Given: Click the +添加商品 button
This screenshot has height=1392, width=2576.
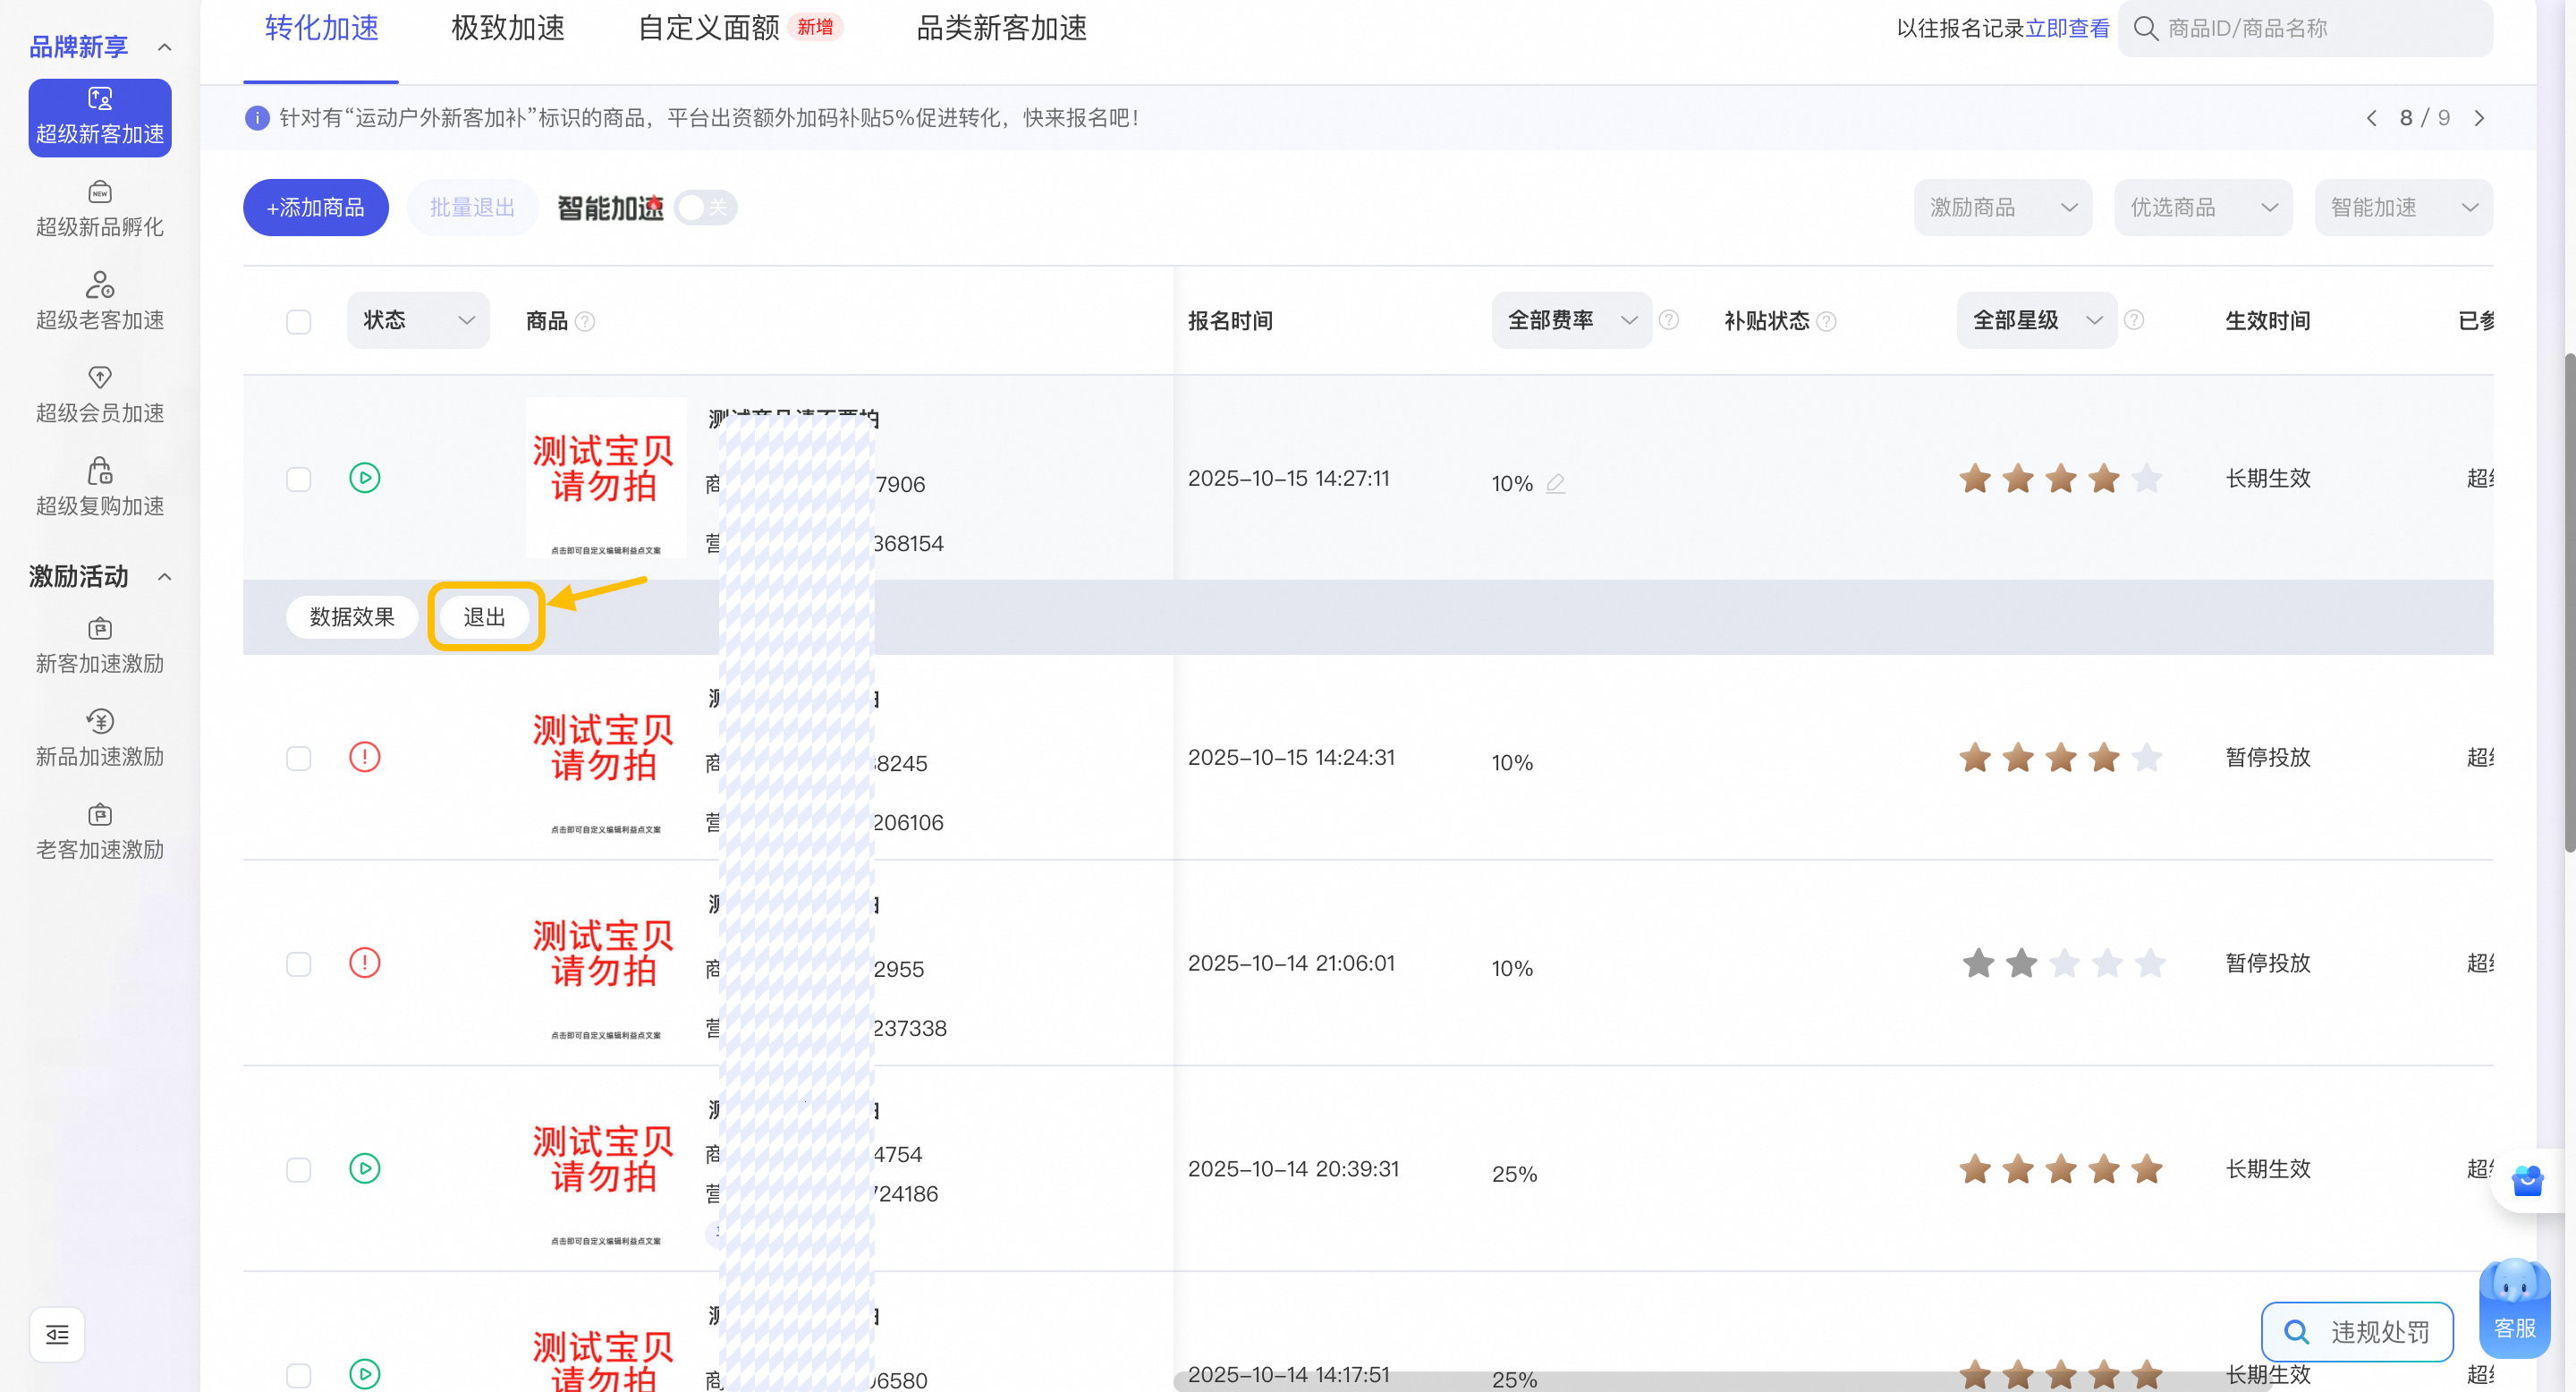Looking at the screenshot, I should 315,207.
